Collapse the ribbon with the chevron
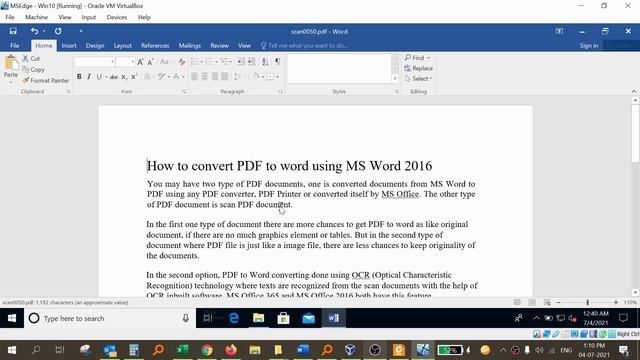 633,91
